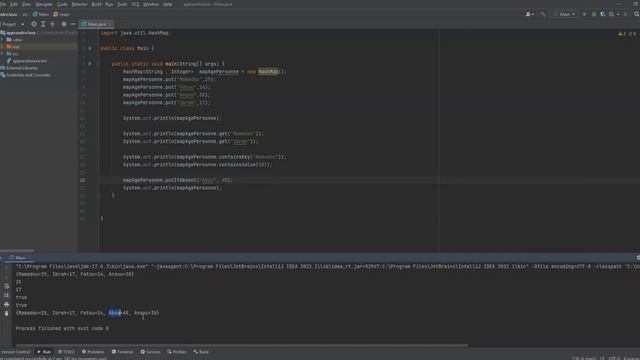Screen dimensions: 640x360
Task: Open the Build tool window
Action: 201,351
